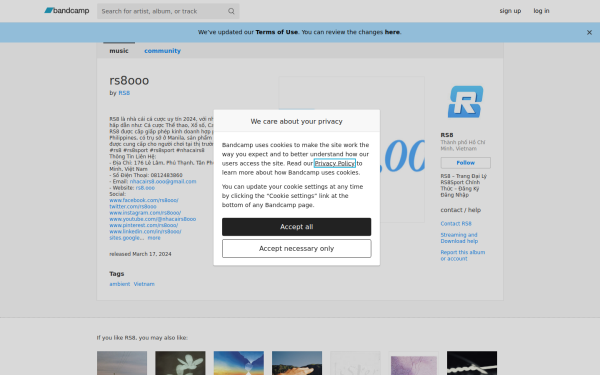This screenshot has width=600, height=375.
Task: Open the www.facebook.com/rs8ooo/ link
Action: pos(144,200)
